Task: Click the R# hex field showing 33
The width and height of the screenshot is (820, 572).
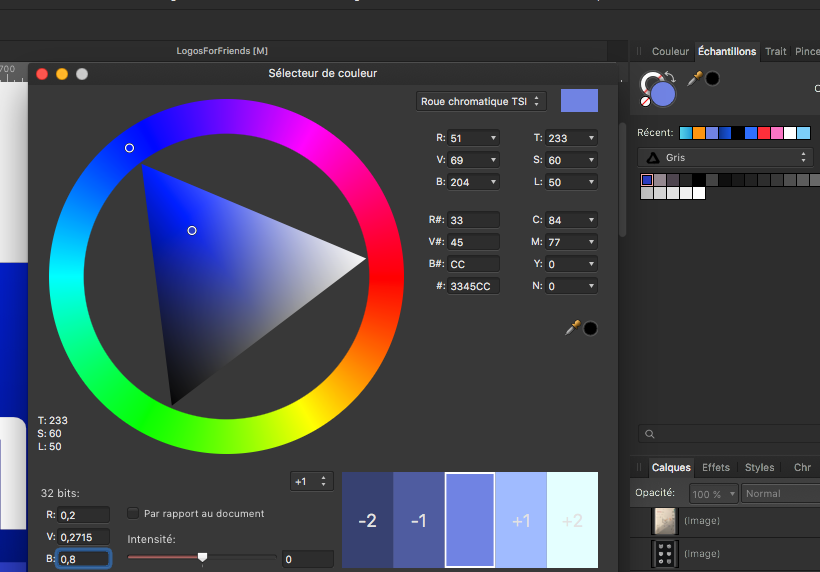Action: tap(473, 220)
